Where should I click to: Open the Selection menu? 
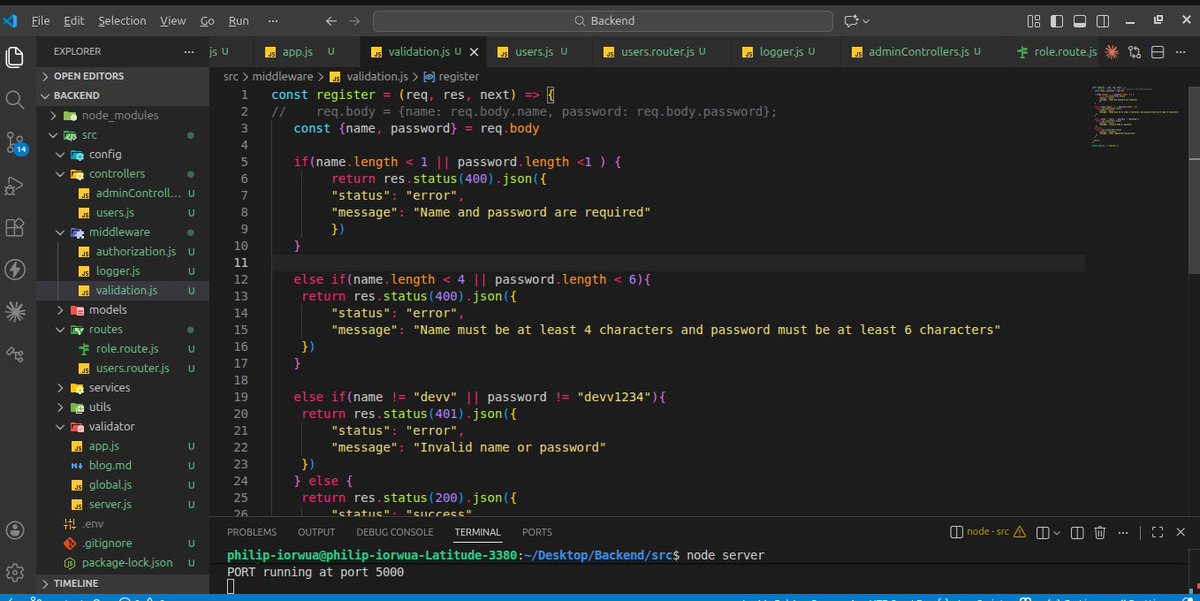click(x=122, y=20)
